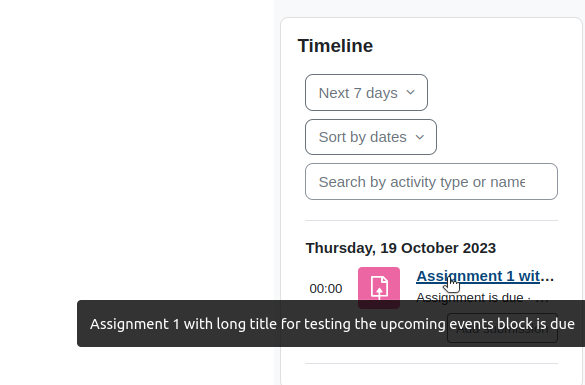Open the Sort by dates dropdown
The image size is (585, 385).
pos(371,137)
